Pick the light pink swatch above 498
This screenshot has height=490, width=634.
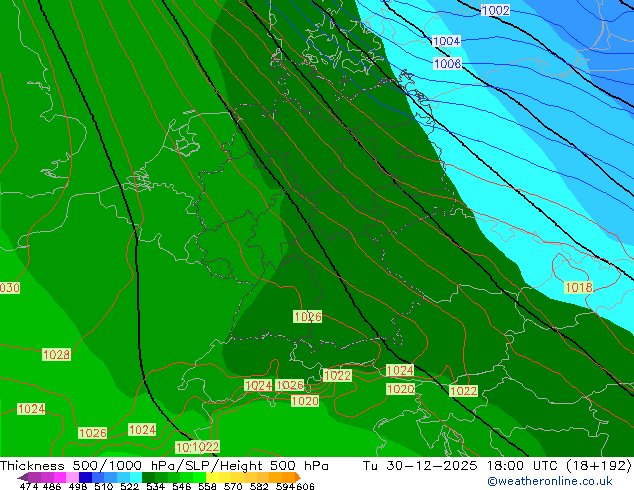72,477
